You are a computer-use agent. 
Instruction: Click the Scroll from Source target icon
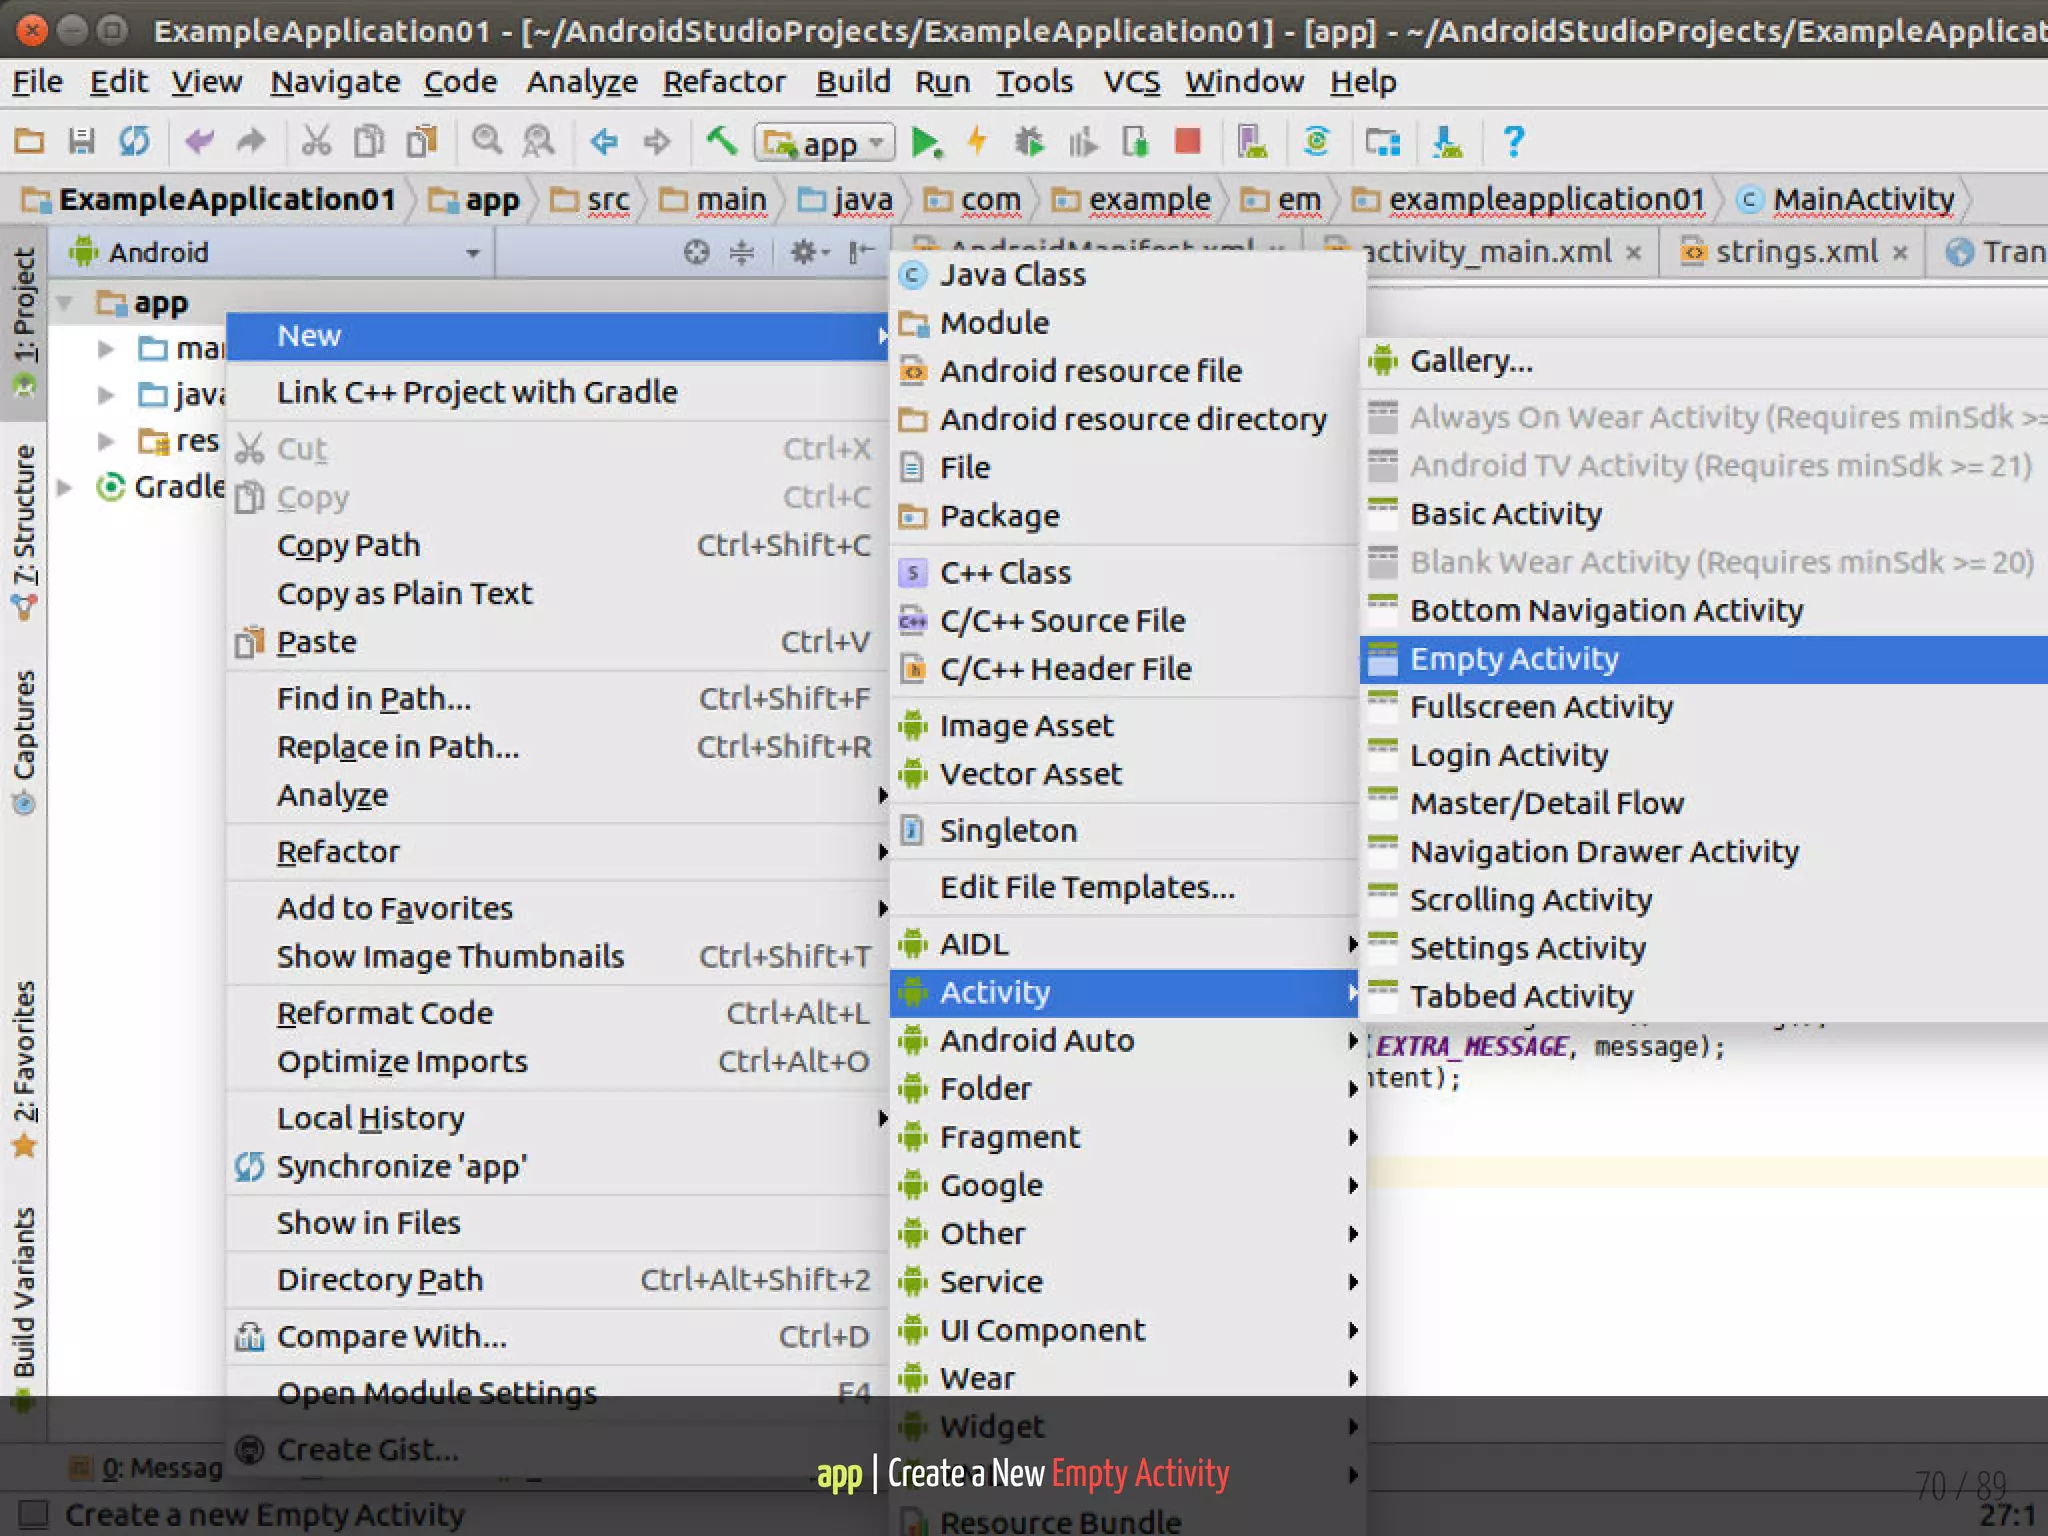pyautogui.click(x=696, y=252)
